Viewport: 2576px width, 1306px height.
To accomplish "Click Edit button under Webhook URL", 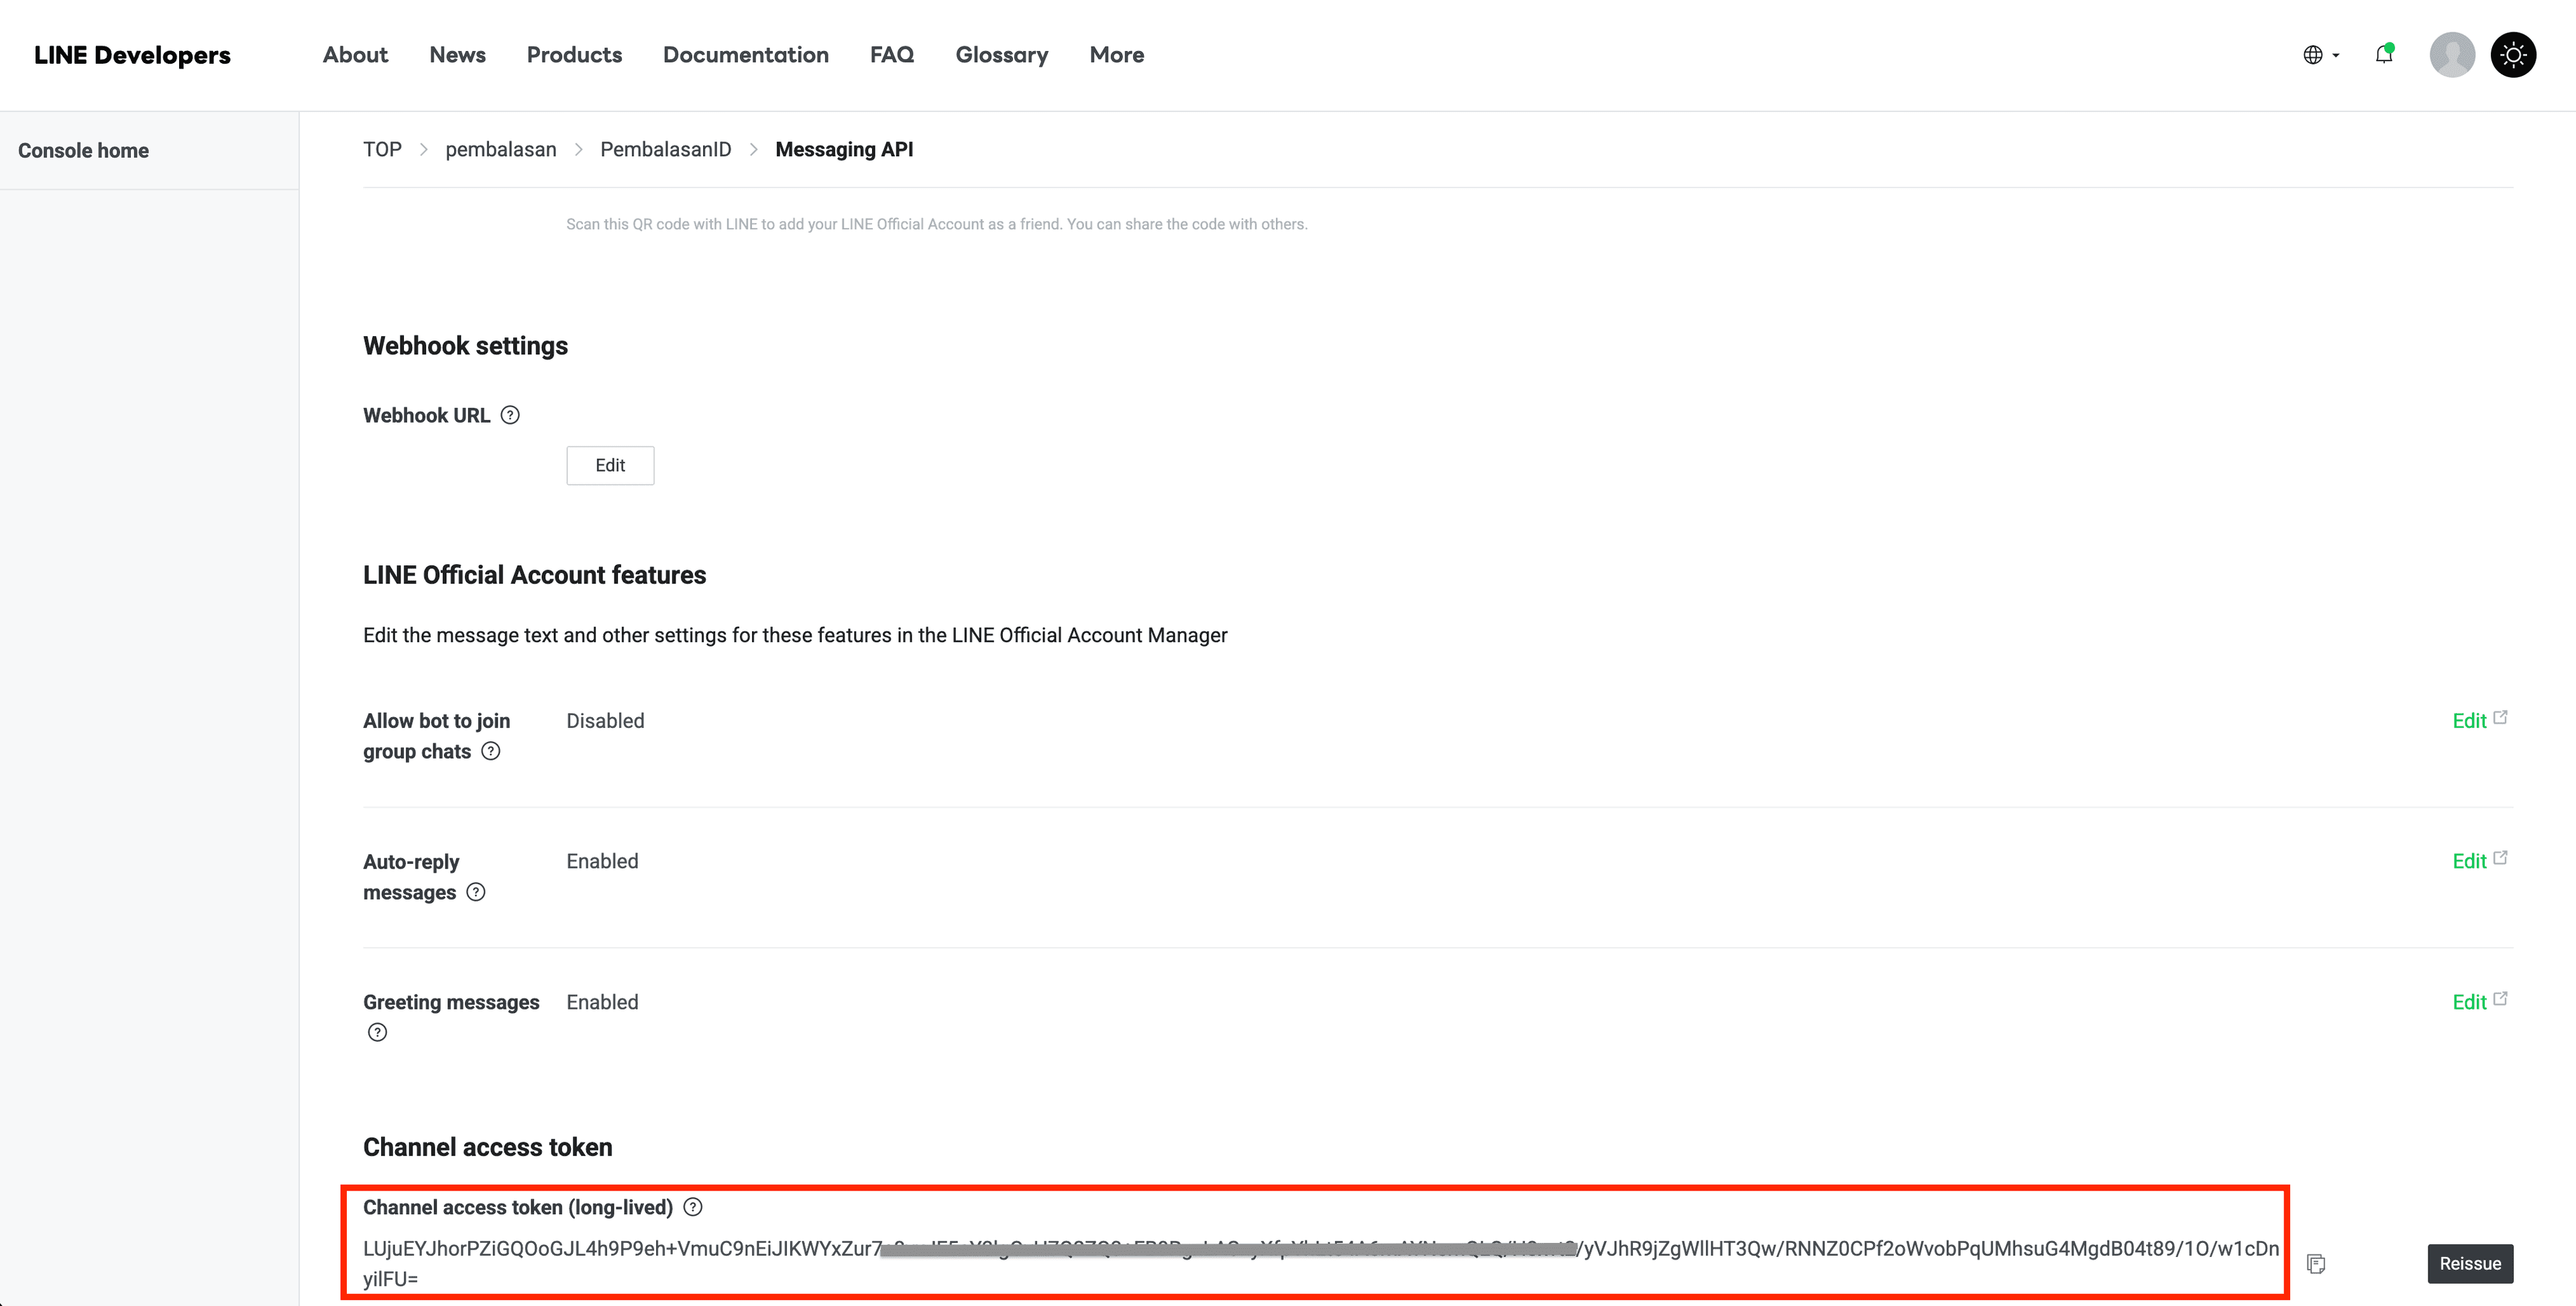I will coord(610,465).
